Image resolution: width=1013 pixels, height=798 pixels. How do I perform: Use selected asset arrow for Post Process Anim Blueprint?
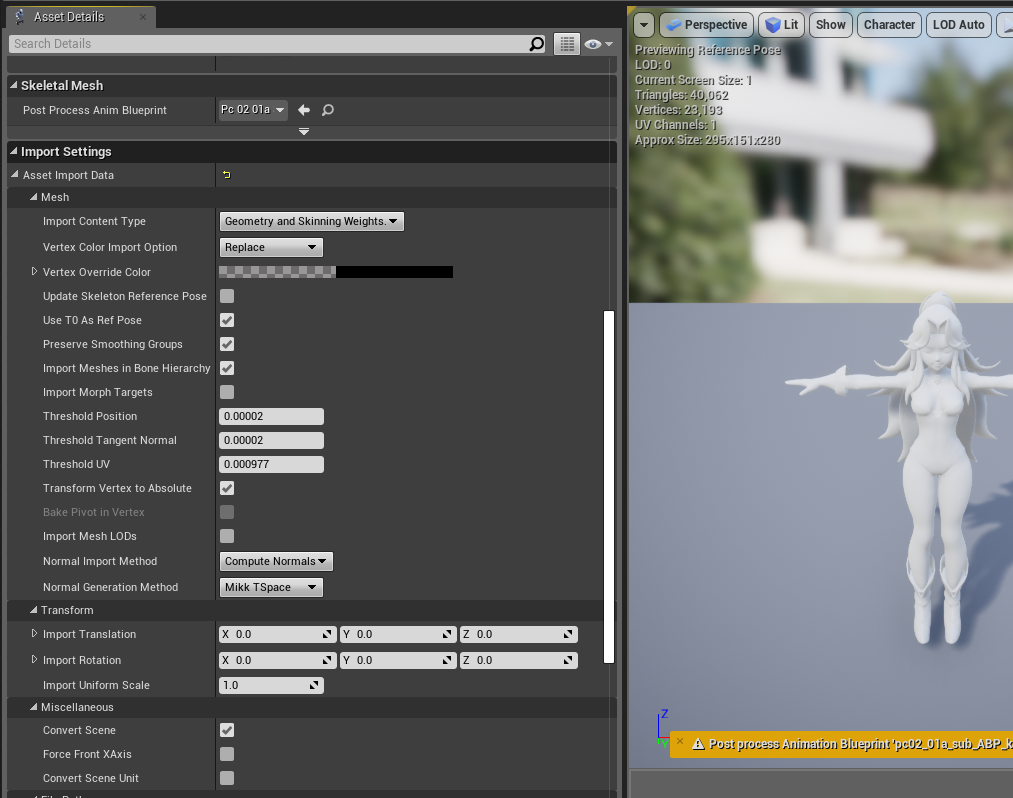point(304,110)
